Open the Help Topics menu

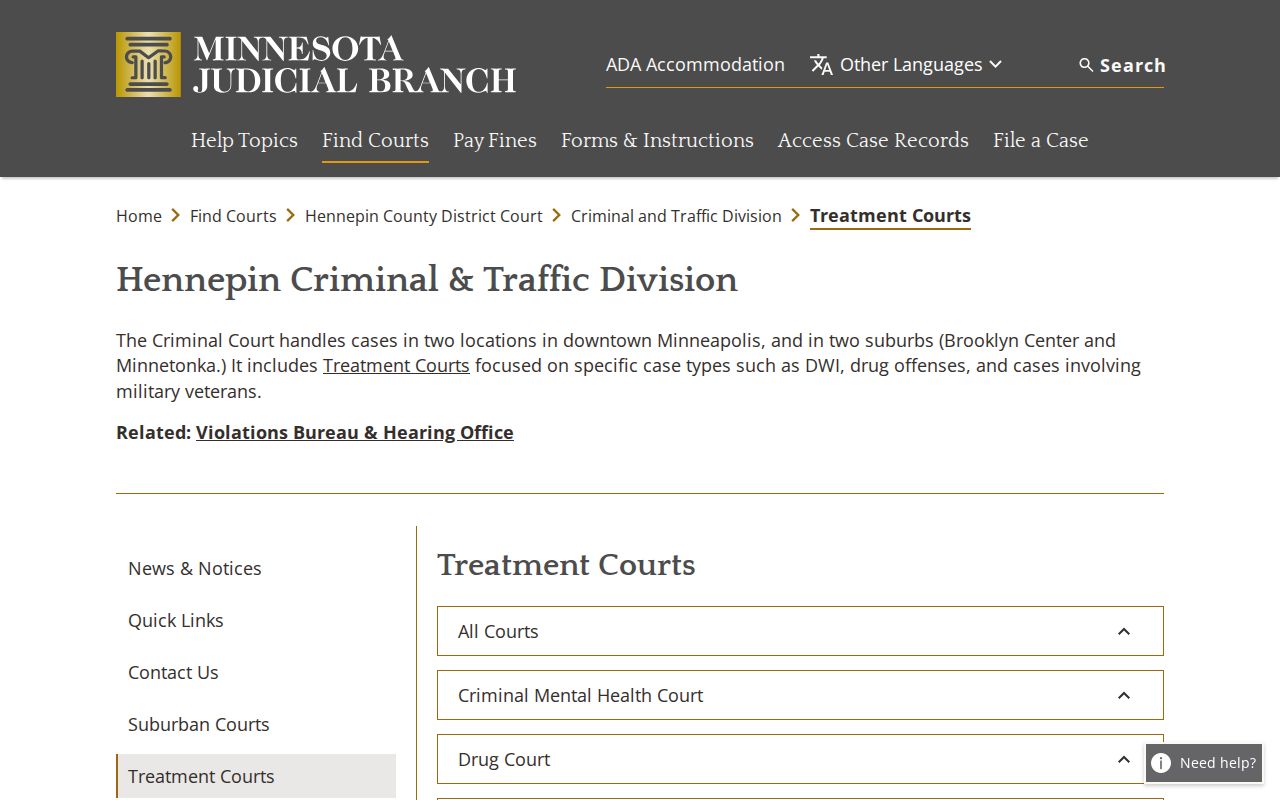tap(244, 140)
